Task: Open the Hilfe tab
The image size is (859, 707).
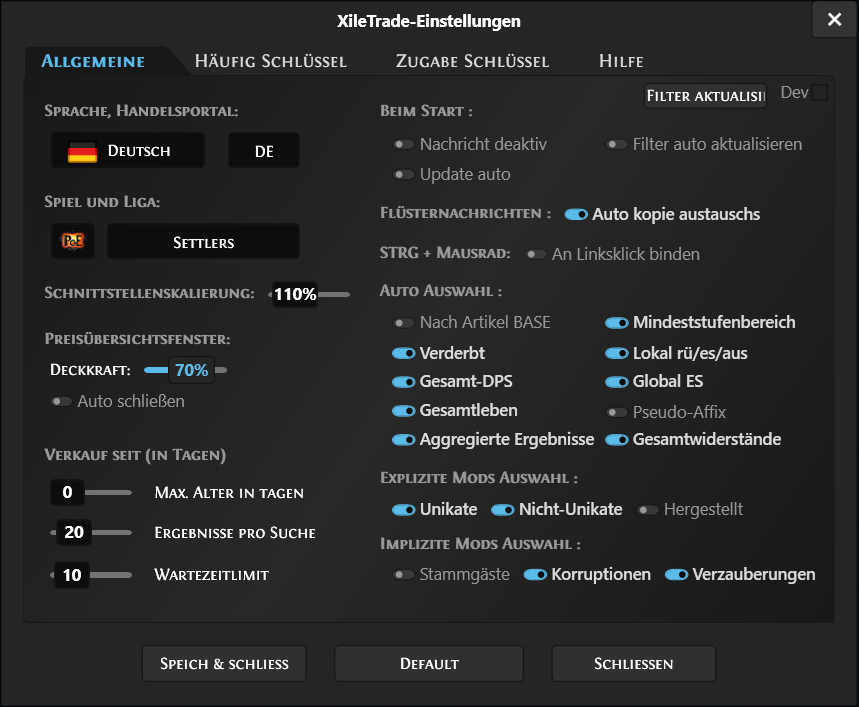Action: (621, 61)
